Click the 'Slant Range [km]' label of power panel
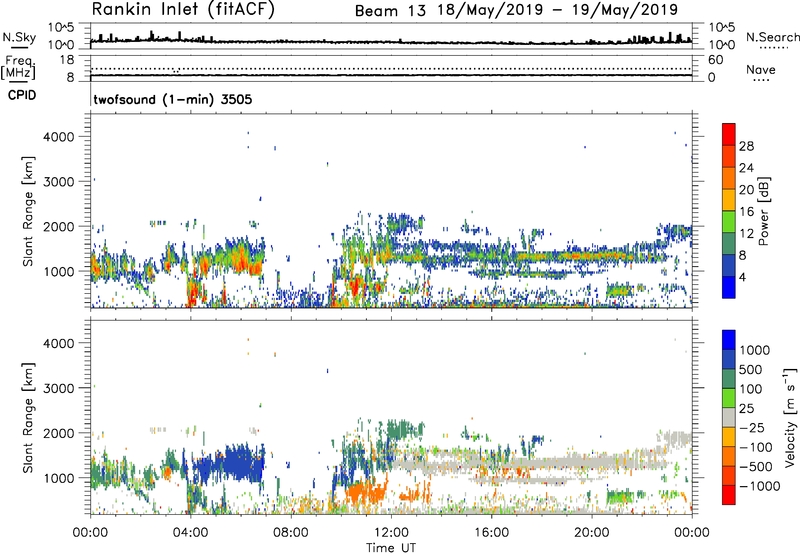800x554 pixels. point(28,211)
